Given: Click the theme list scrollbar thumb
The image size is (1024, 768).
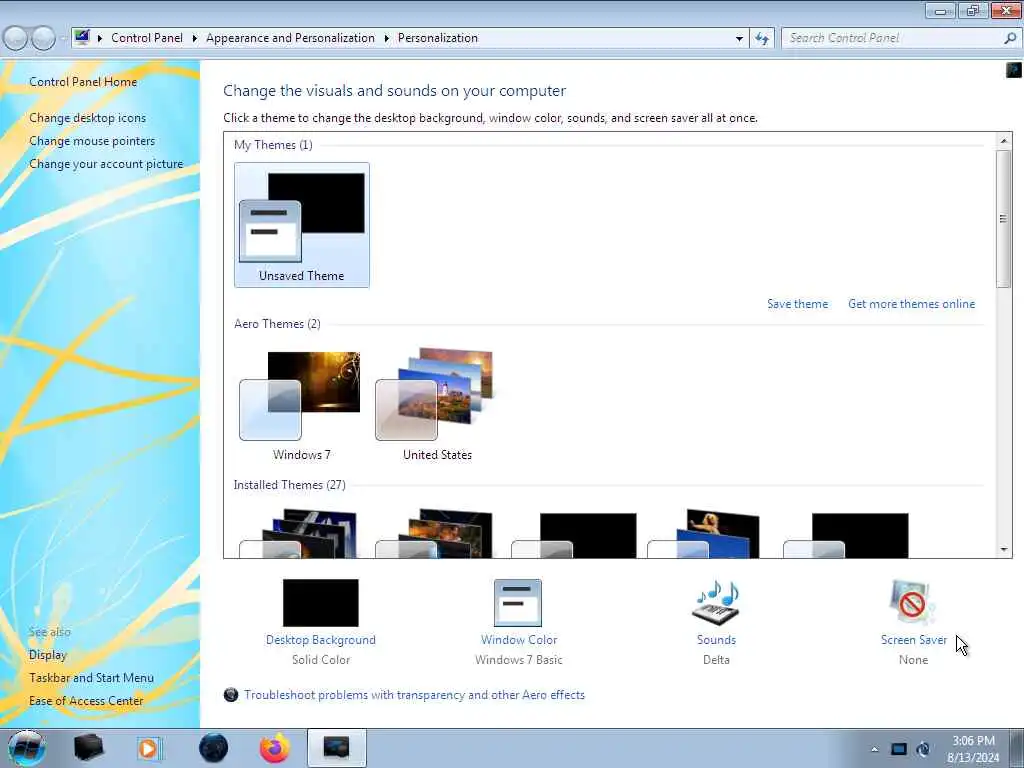Looking at the screenshot, I should click(x=1004, y=219).
